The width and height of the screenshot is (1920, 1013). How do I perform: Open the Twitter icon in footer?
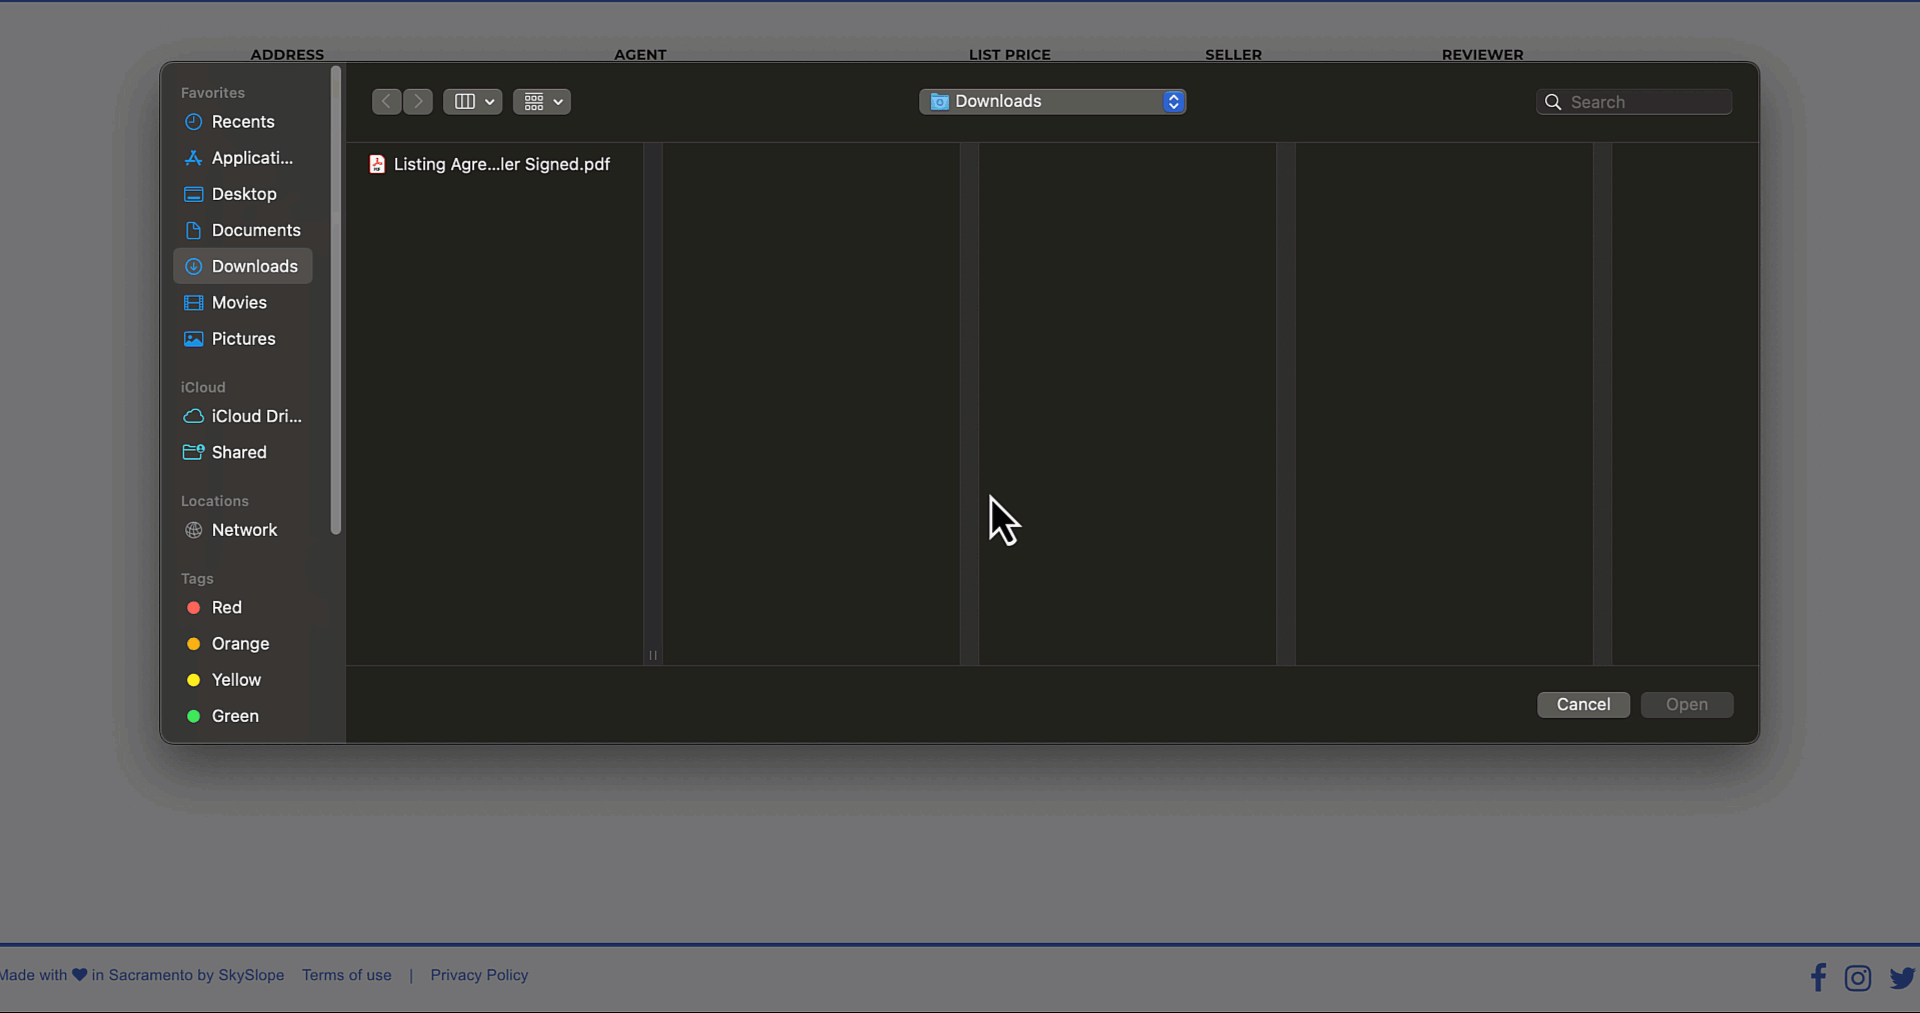pos(1903,978)
